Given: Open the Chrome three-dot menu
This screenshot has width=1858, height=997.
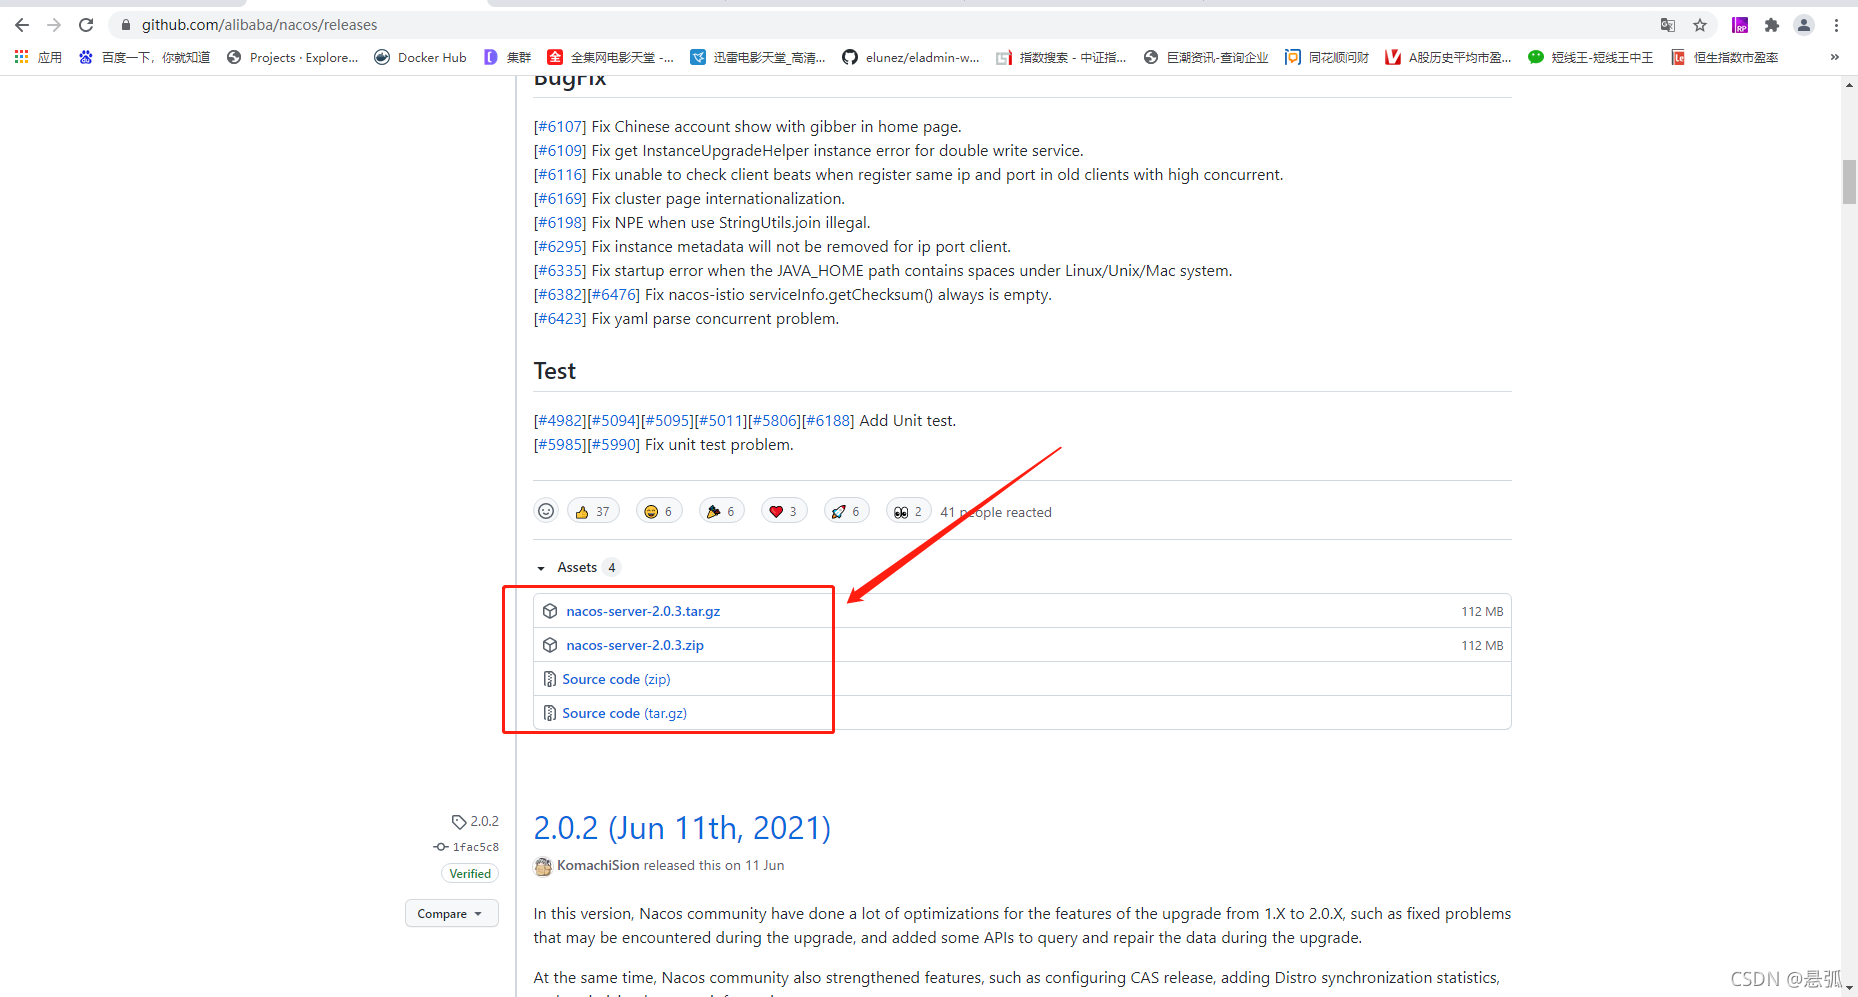Looking at the screenshot, I should point(1836,25).
